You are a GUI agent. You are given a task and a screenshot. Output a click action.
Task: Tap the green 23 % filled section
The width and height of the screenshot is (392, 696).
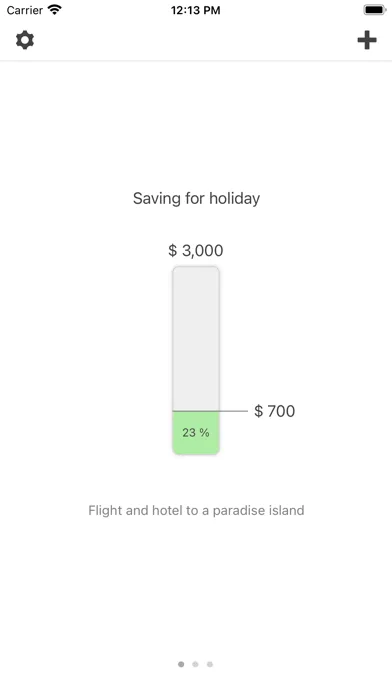[x=196, y=433]
